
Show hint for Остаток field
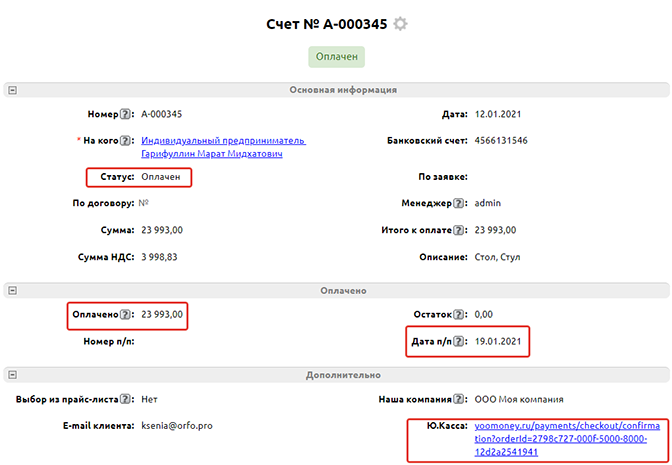coord(458,315)
